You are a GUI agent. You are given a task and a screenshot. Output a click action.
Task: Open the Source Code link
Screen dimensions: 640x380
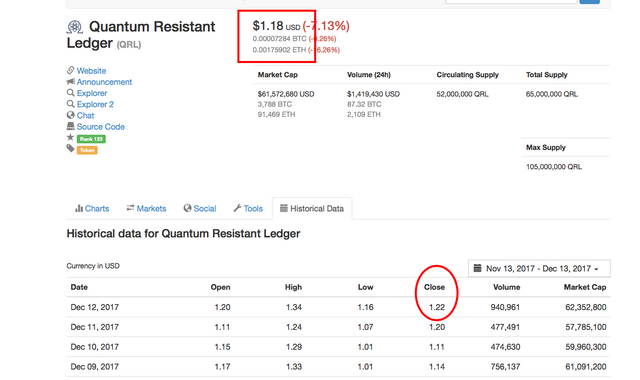click(101, 127)
